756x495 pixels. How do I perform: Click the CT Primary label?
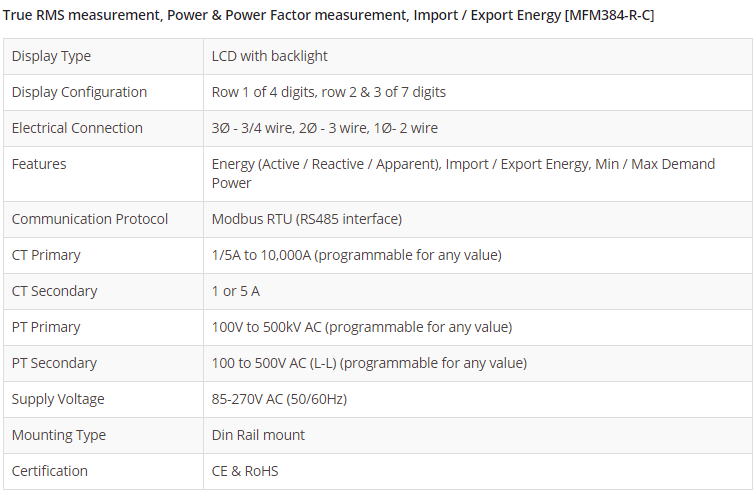(46, 255)
